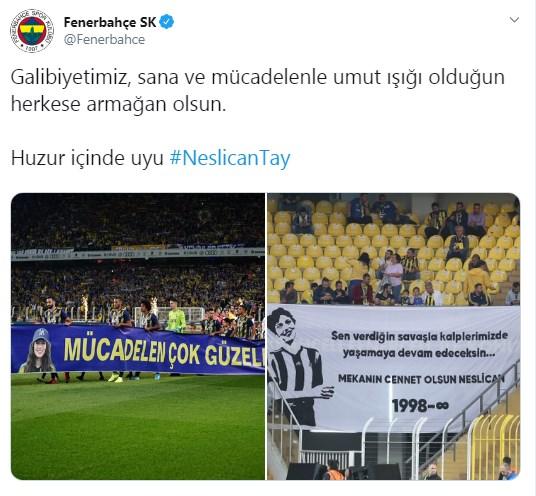Click the striped-jersey drawing on white banner
536x496 pixels.
[296, 367]
